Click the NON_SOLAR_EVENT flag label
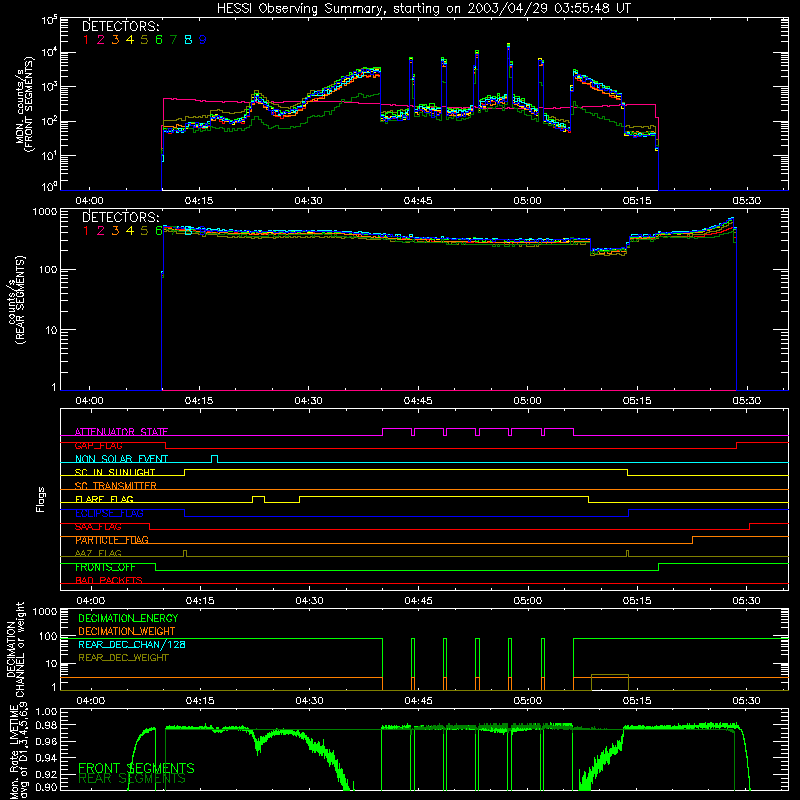Screen dimensions: 800x800 121,459
